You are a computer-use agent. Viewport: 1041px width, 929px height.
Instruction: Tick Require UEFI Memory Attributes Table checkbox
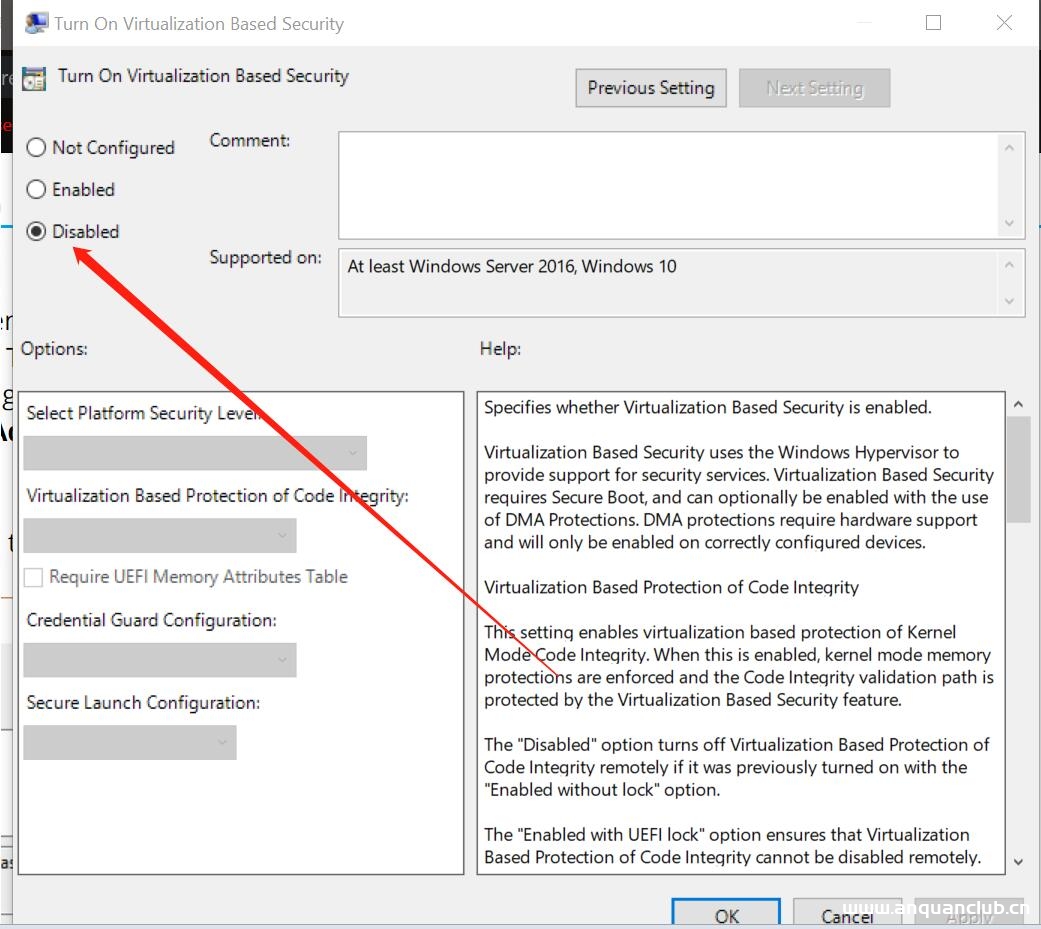coord(34,577)
